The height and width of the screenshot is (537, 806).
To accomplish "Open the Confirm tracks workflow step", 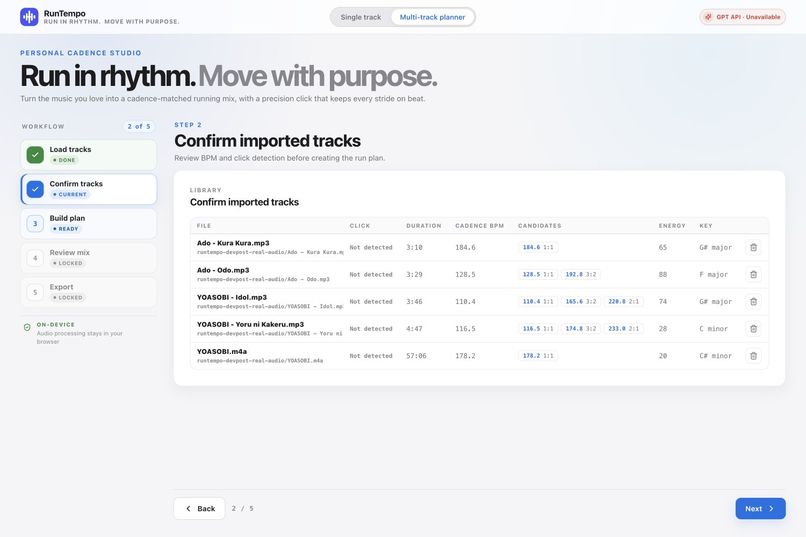I will (88, 189).
